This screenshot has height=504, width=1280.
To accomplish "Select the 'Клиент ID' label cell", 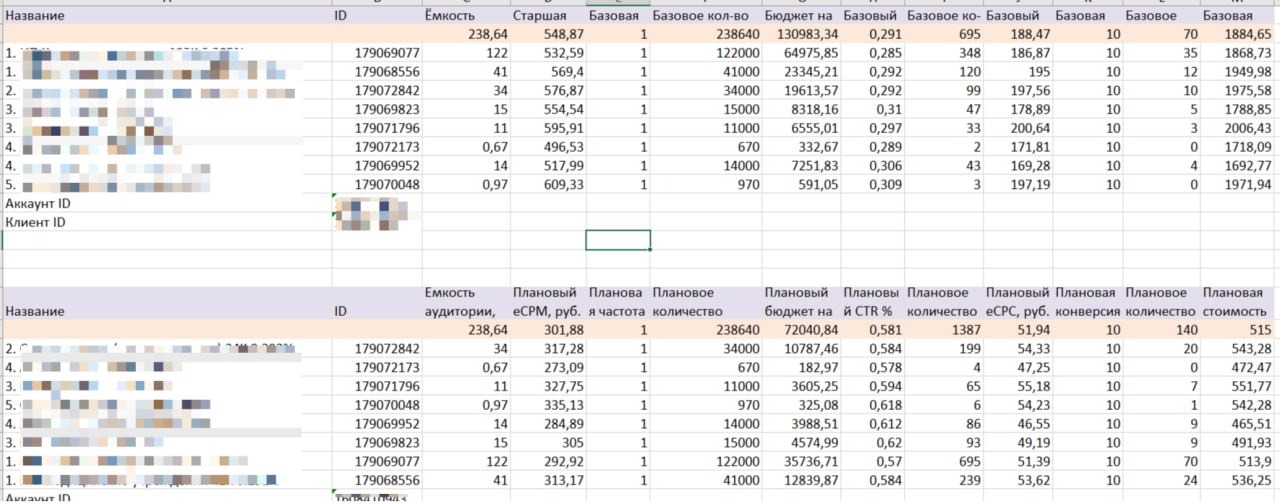I will click(x=35, y=222).
